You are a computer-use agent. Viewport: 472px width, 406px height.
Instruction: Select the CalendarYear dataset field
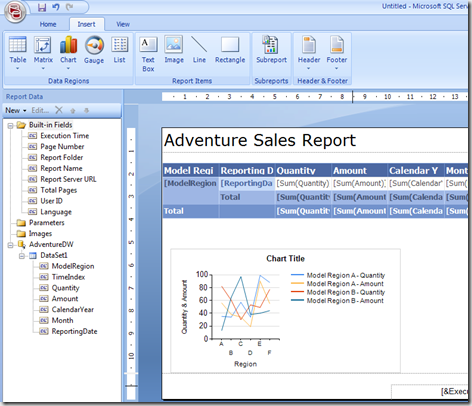click(73, 309)
